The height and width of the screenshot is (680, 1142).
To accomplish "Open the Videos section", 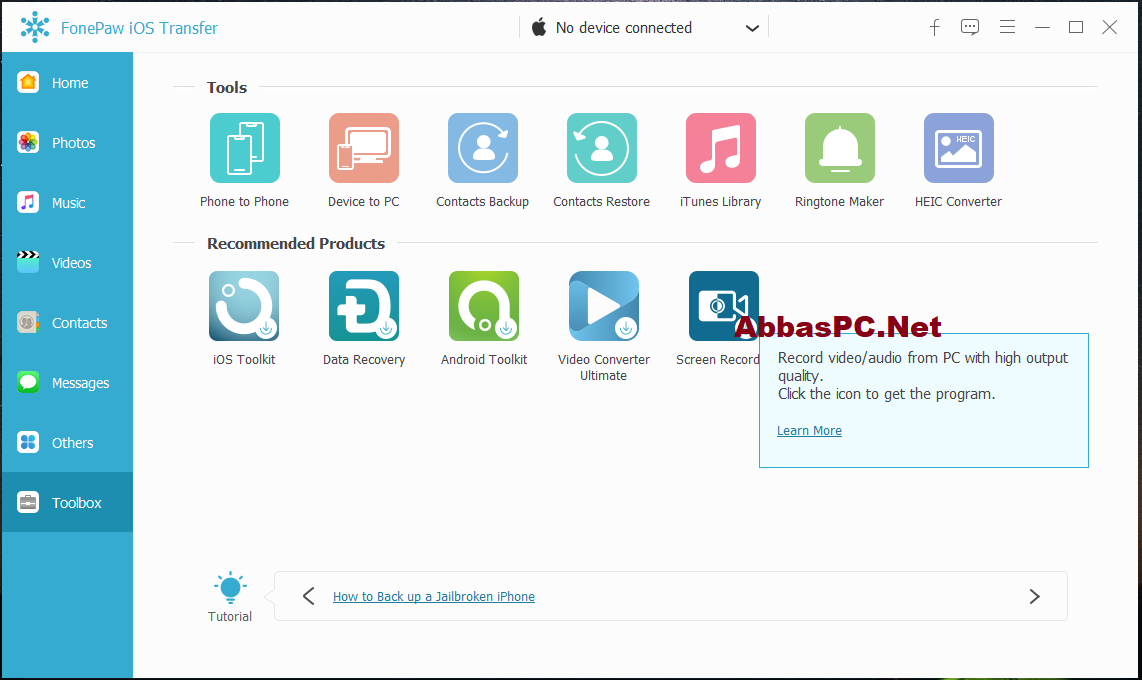I will pyautogui.click(x=67, y=263).
